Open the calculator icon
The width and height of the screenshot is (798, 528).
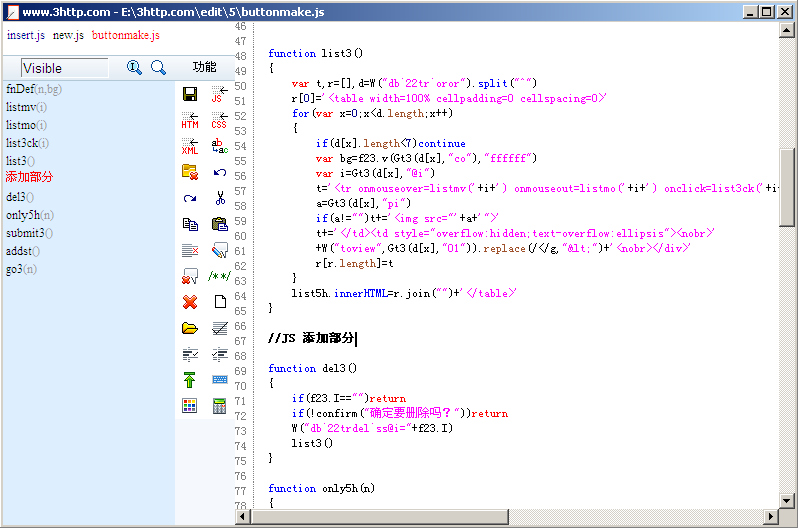coord(219,406)
